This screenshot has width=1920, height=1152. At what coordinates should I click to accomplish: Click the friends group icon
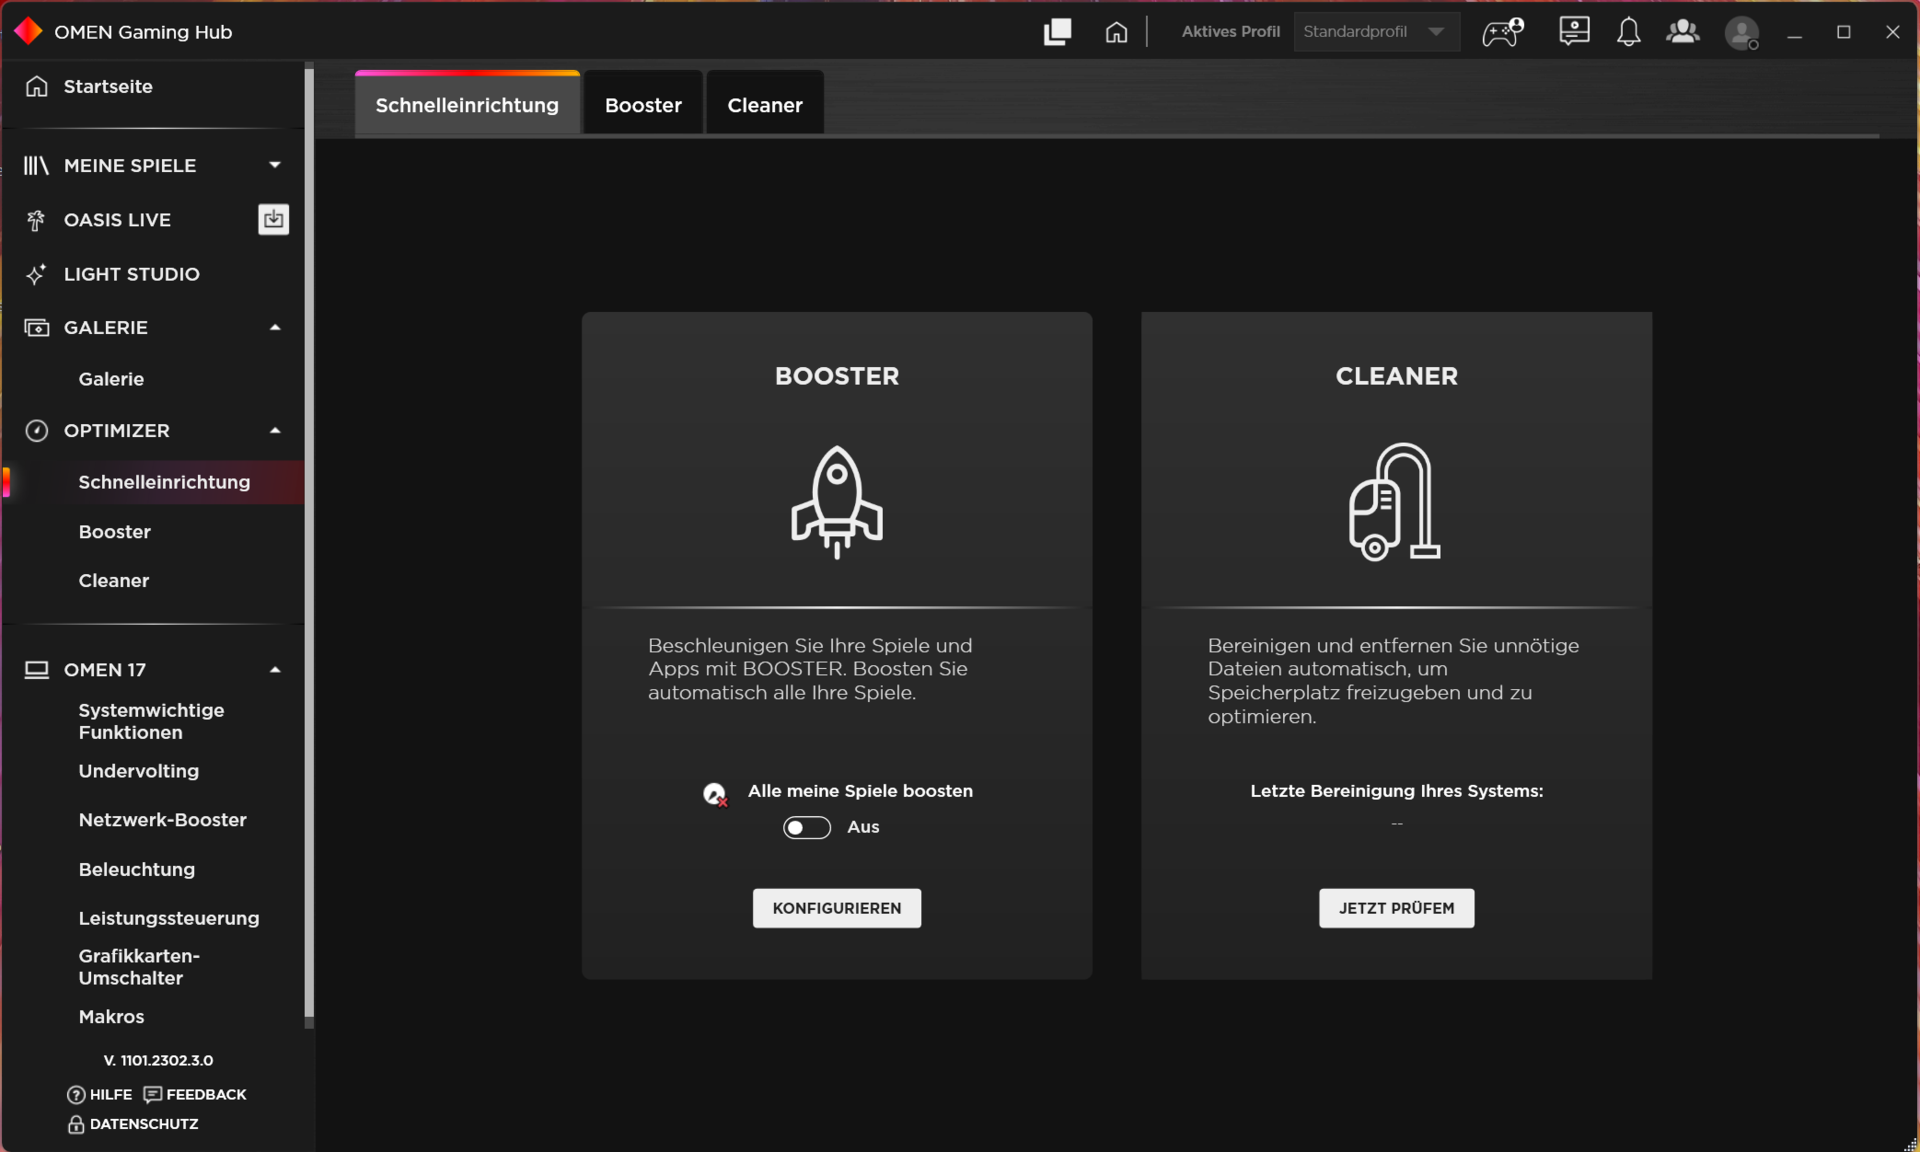tap(1682, 32)
